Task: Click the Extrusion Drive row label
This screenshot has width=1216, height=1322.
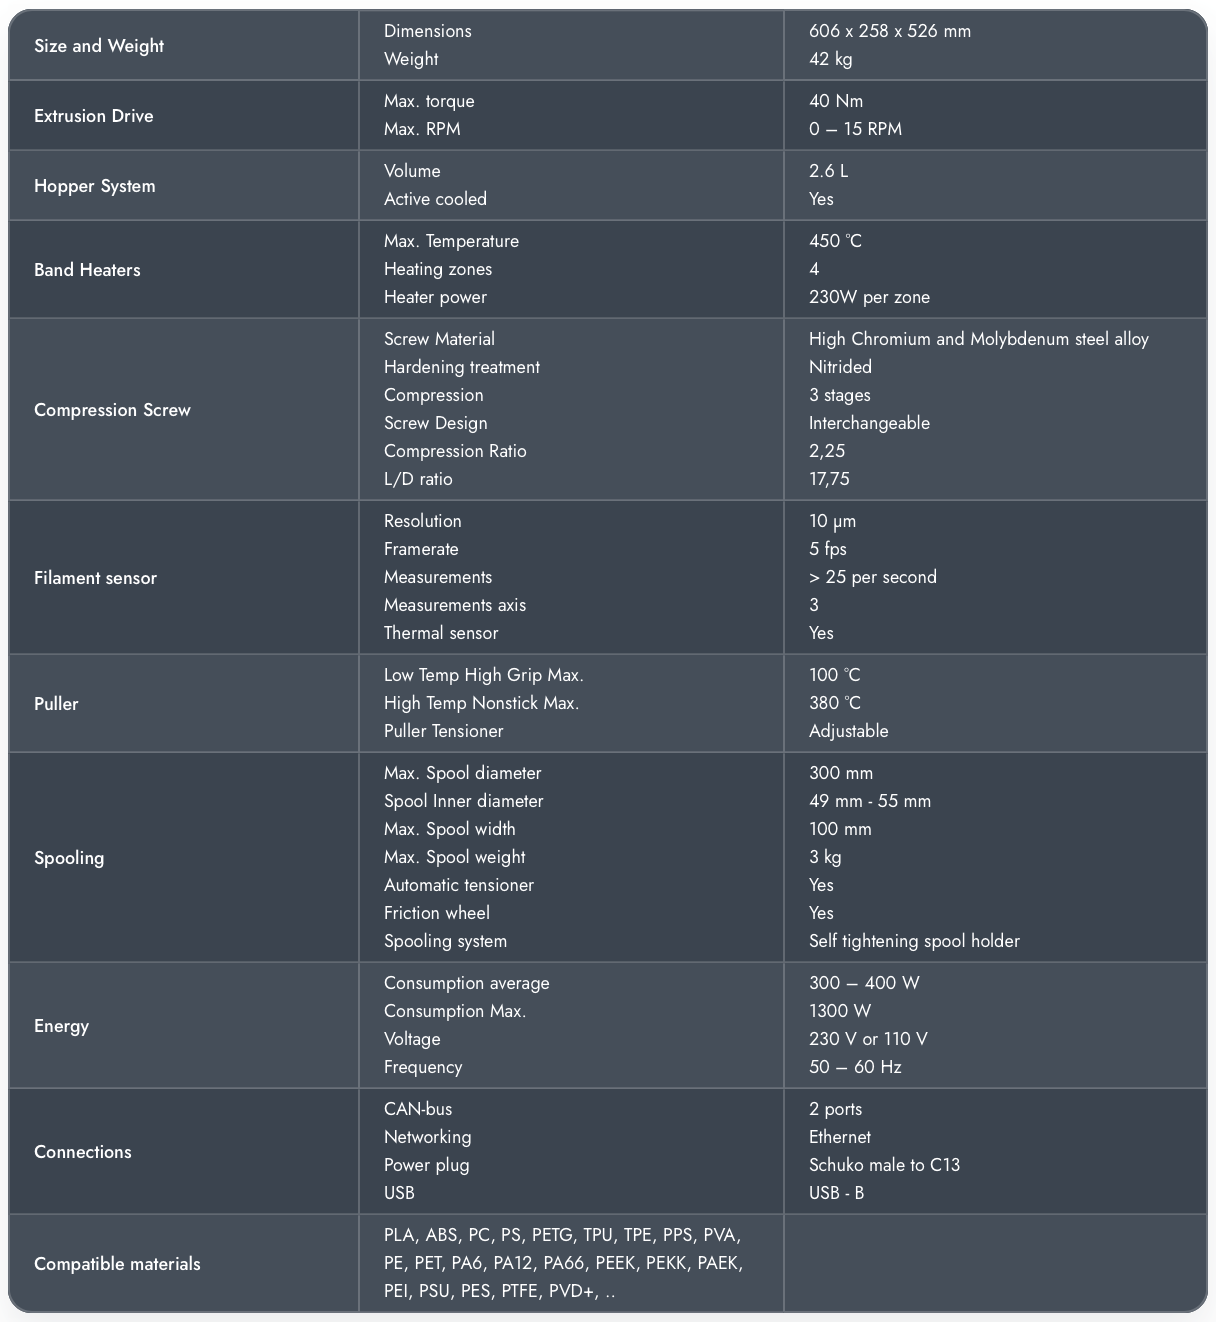Action: (94, 116)
